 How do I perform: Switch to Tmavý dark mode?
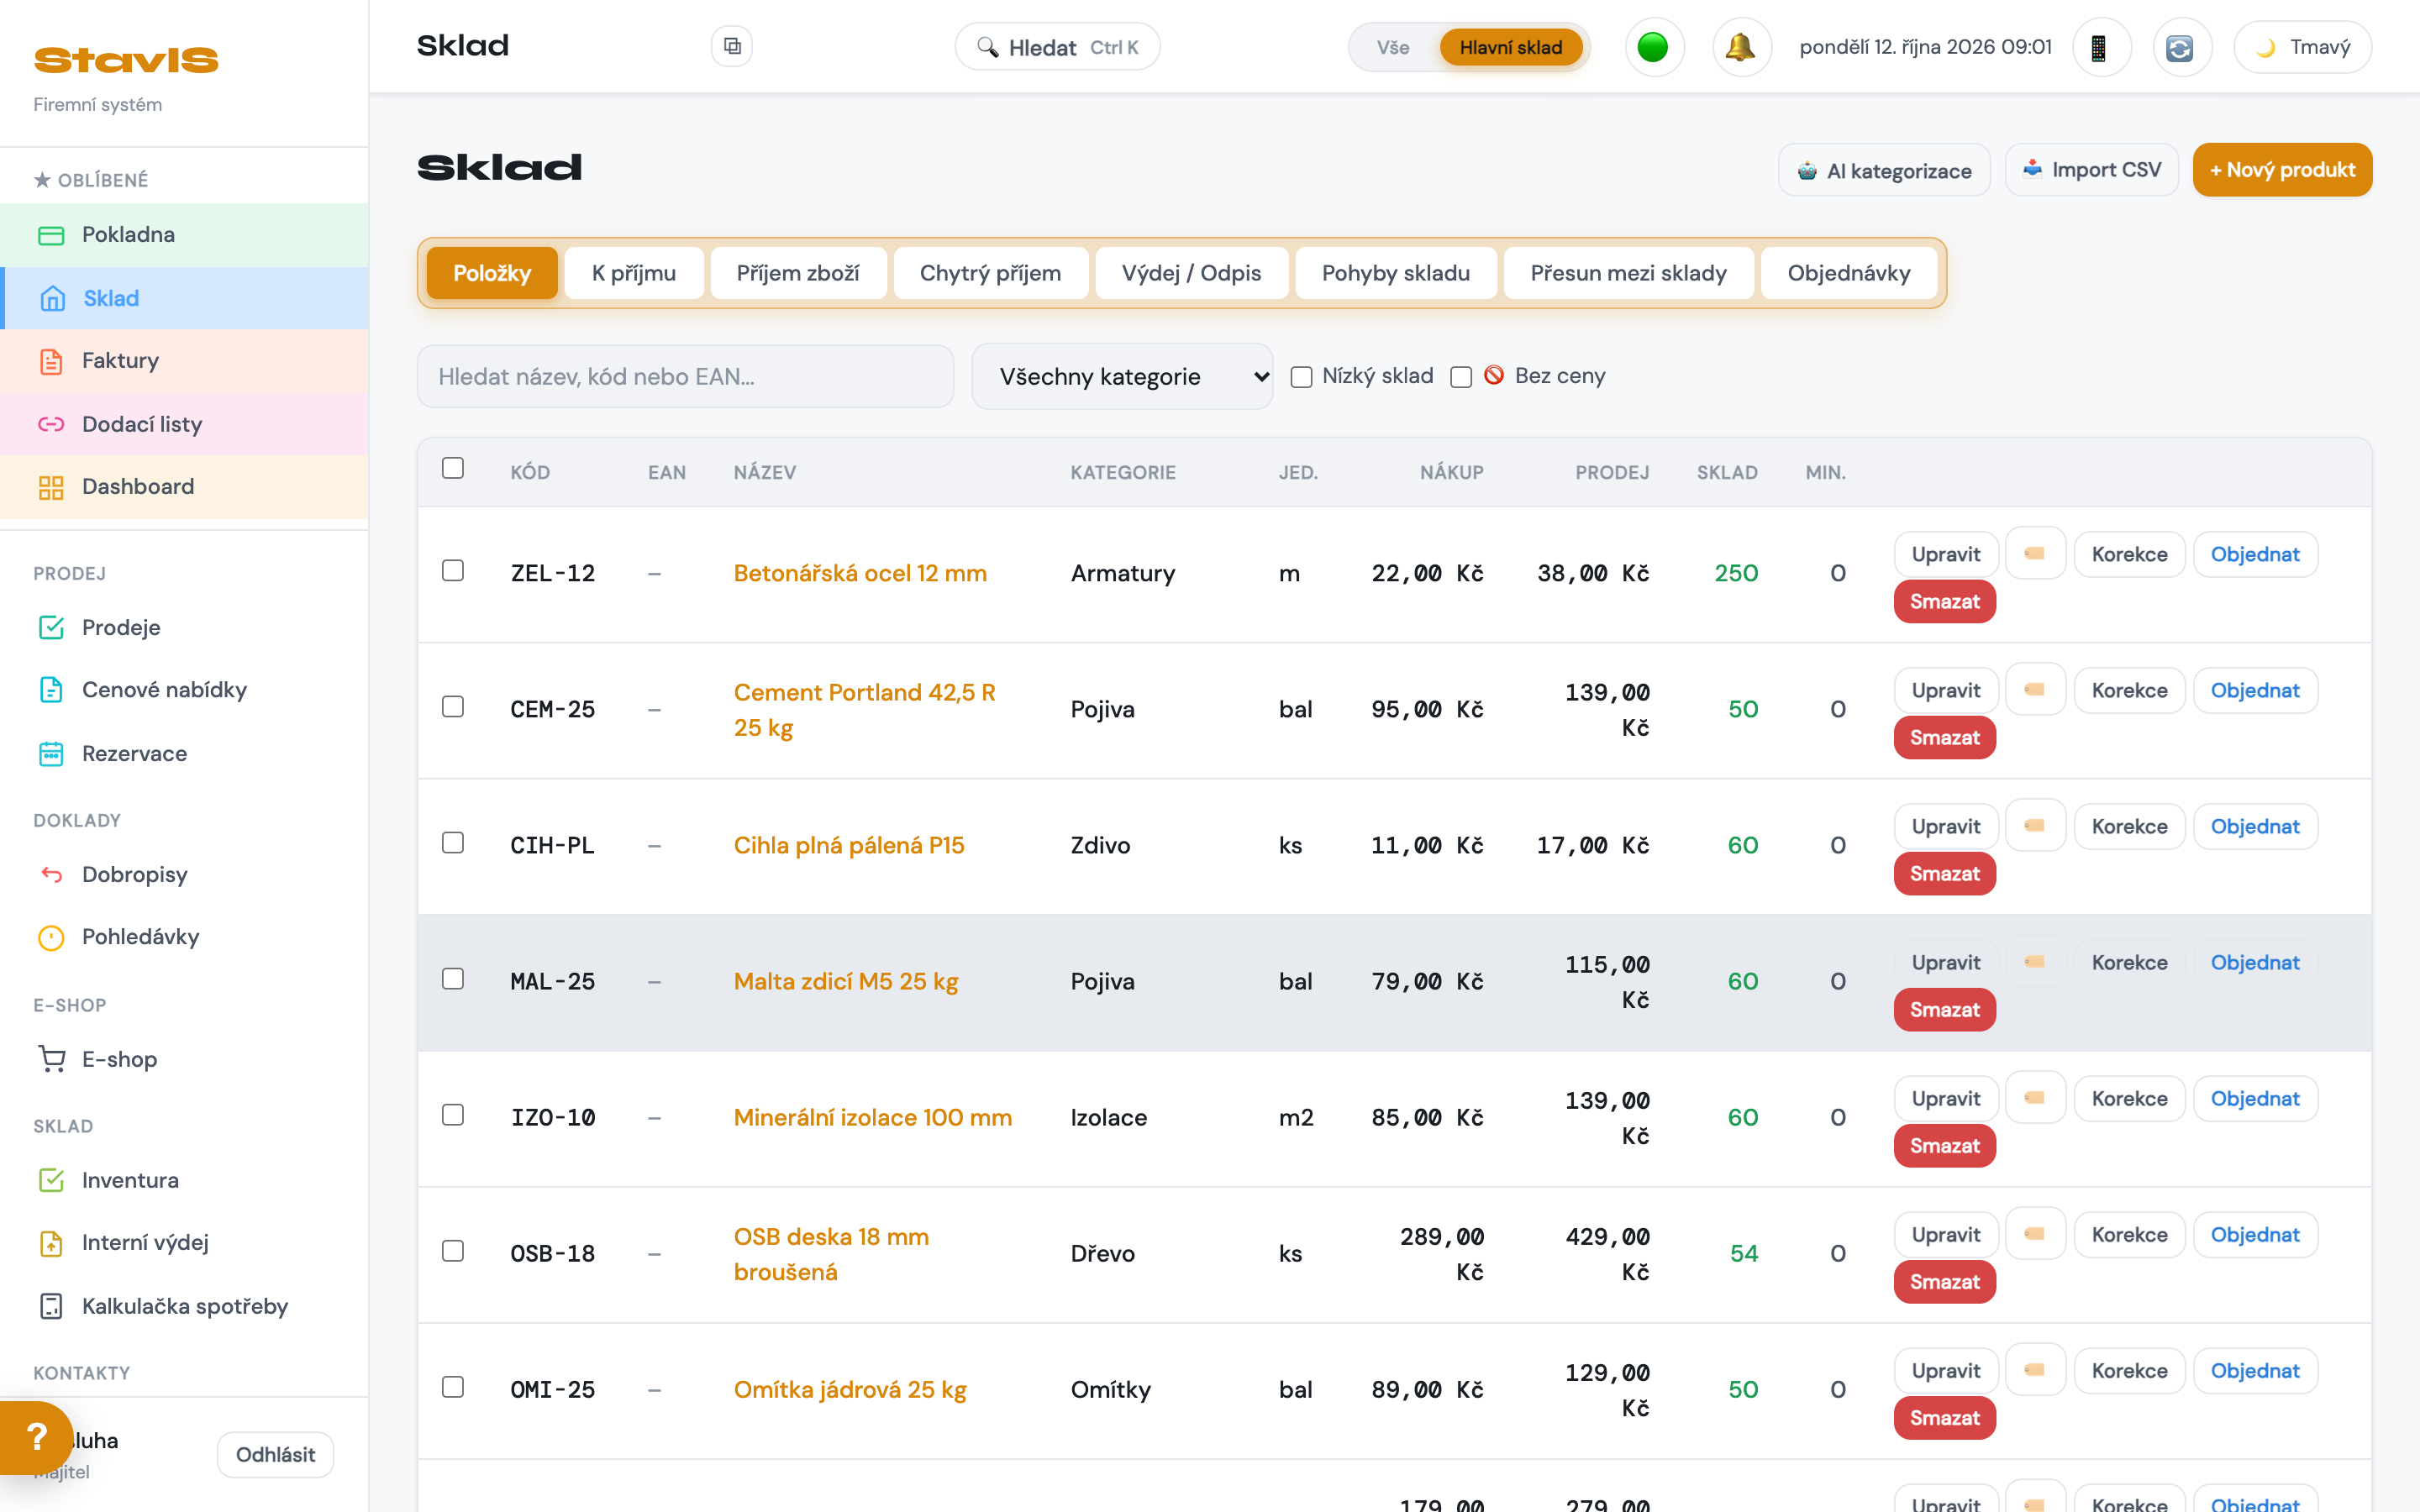(x=2303, y=47)
